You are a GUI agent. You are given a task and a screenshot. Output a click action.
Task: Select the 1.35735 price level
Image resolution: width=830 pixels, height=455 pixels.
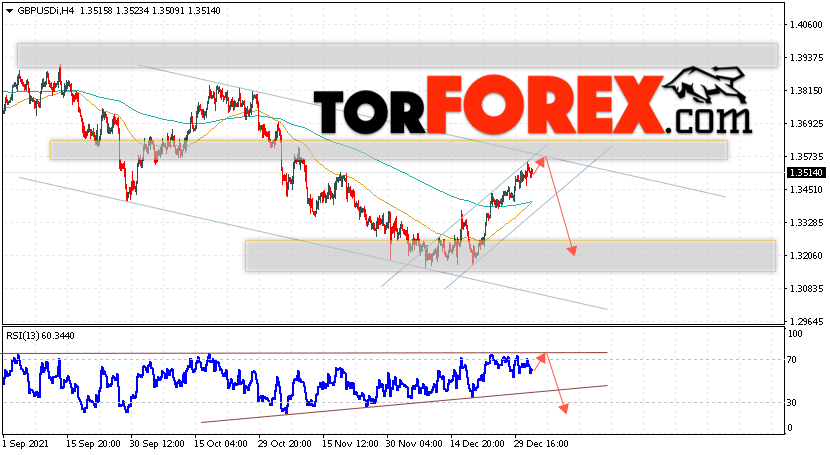click(806, 157)
